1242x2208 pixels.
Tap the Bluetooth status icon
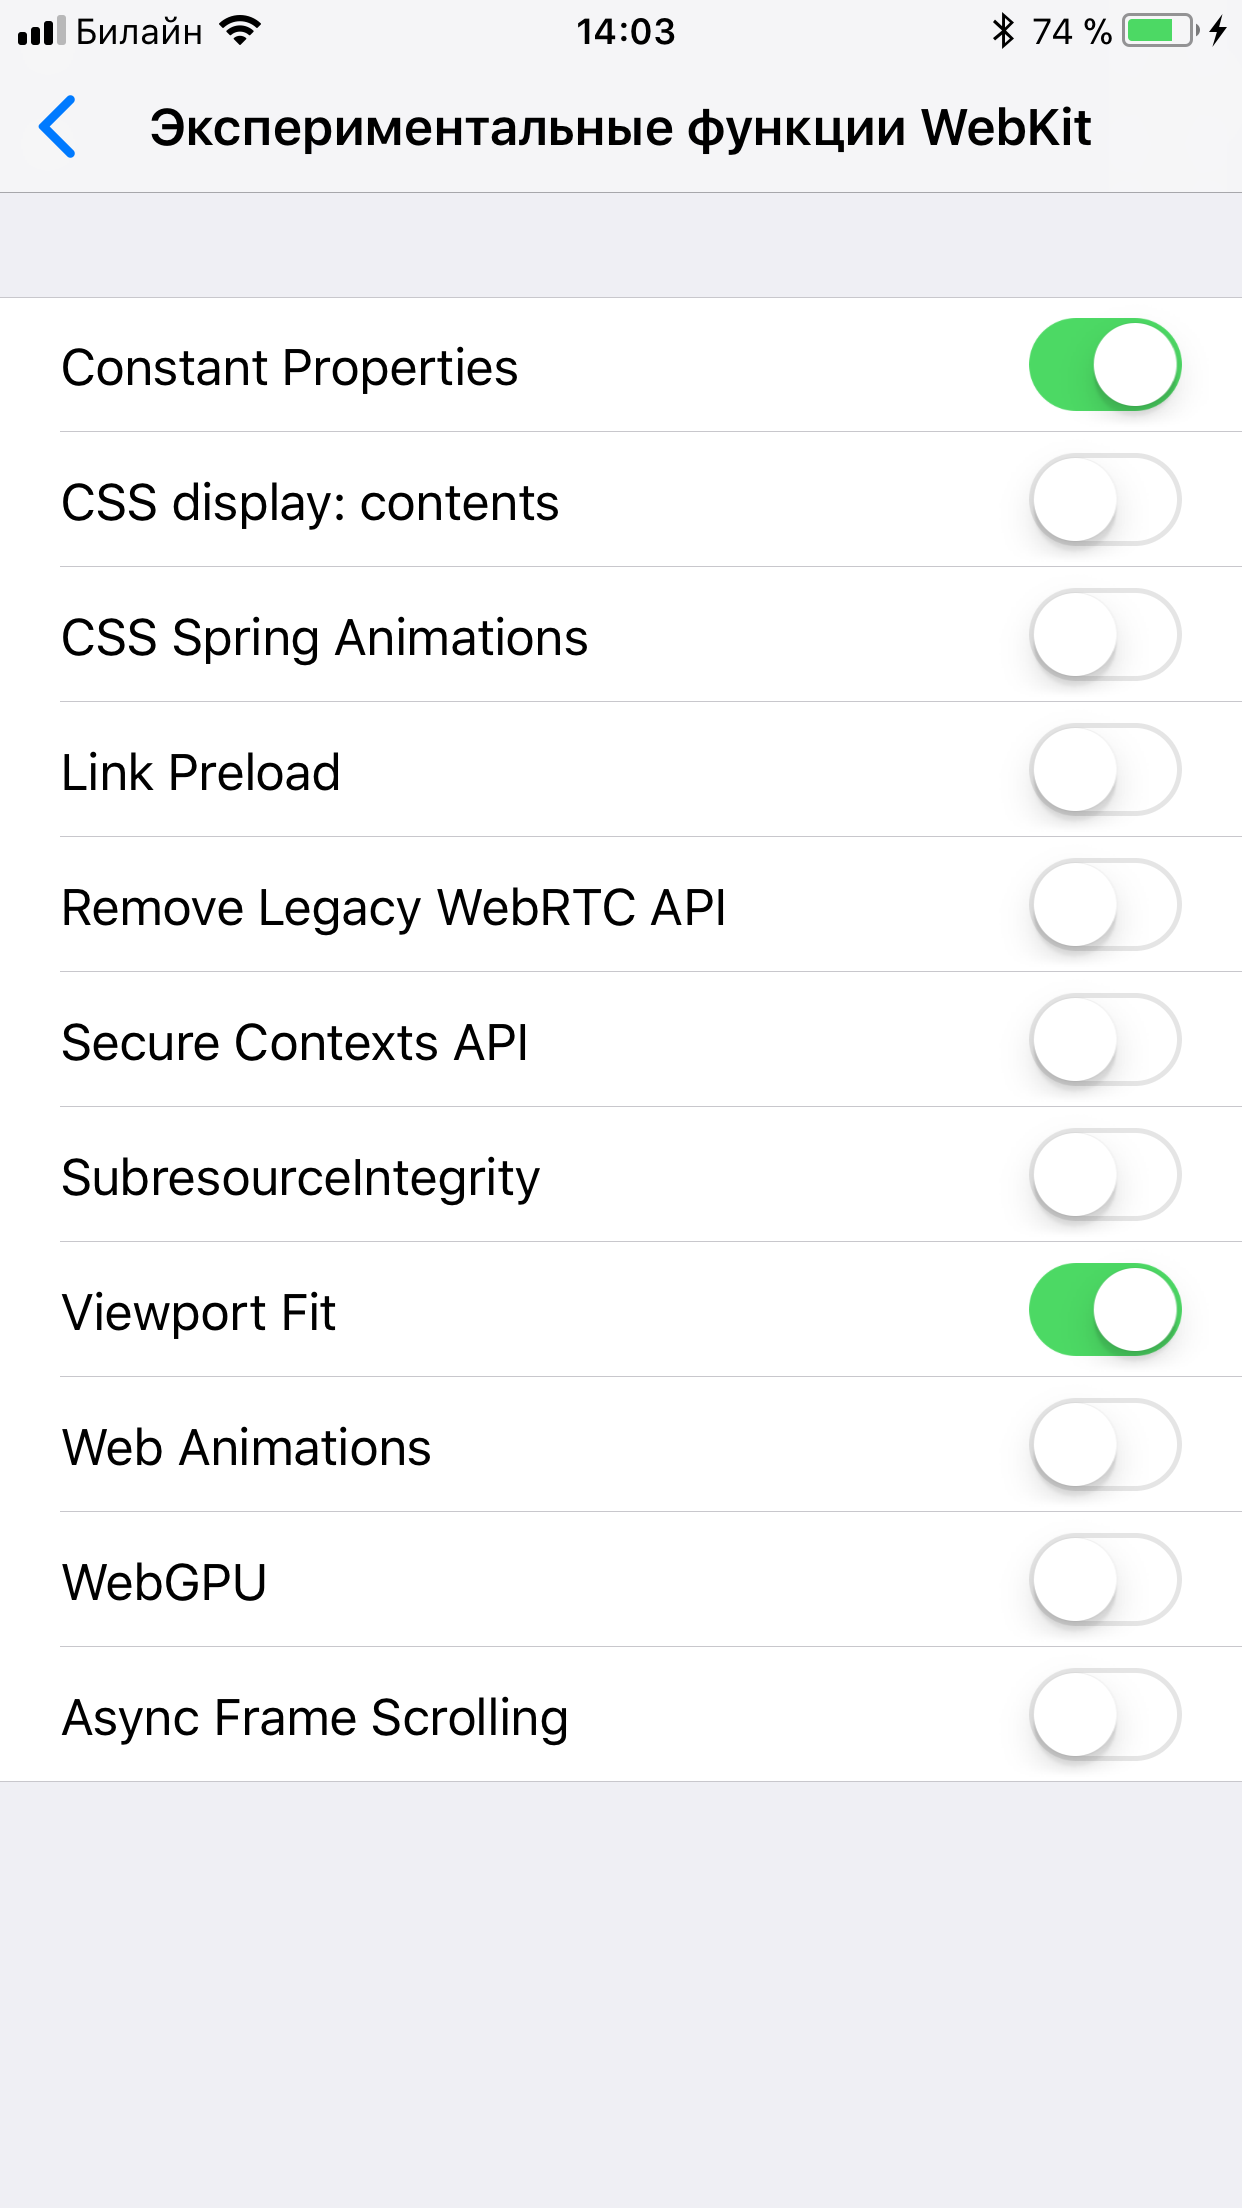point(1003,32)
